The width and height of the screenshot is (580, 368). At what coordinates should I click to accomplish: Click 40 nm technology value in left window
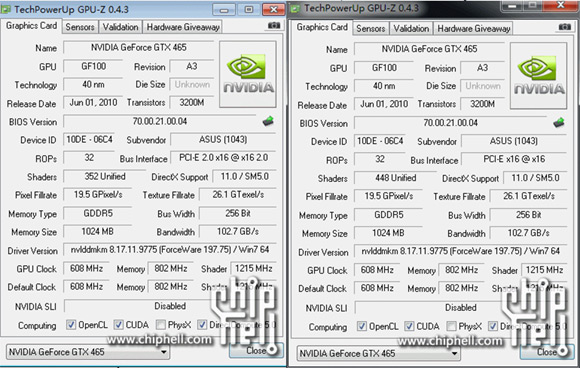click(93, 85)
